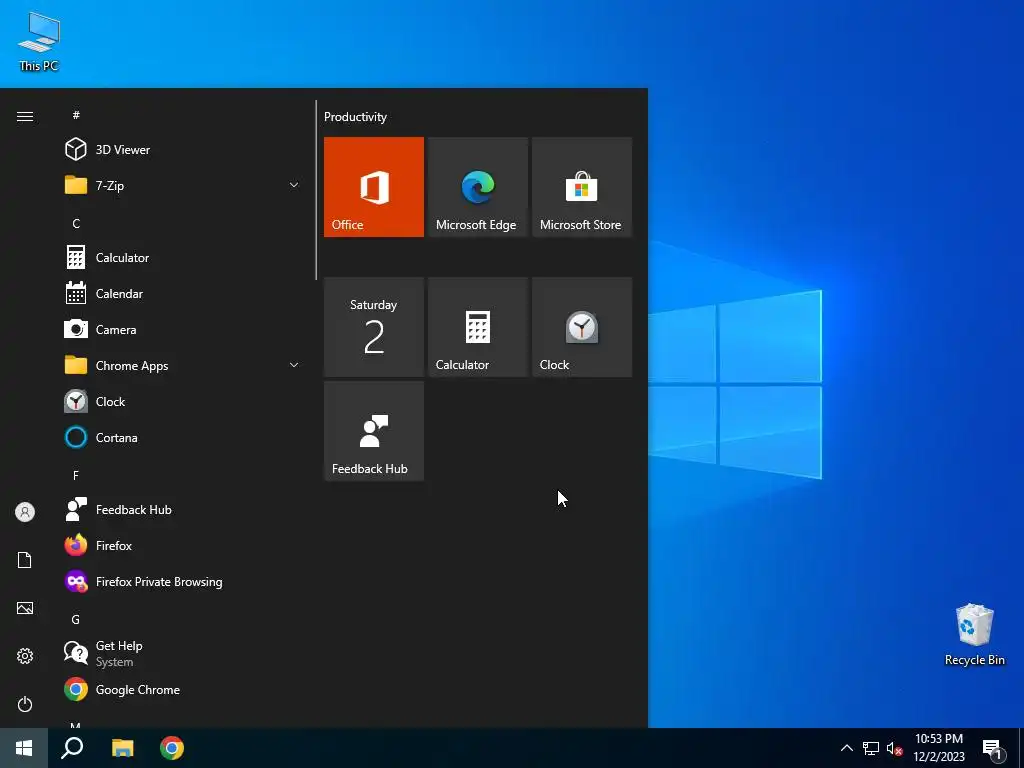Expand the 7-Zip folder chevron
Viewport: 1024px width, 768px height.
pyautogui.click(x=294, y=185)
